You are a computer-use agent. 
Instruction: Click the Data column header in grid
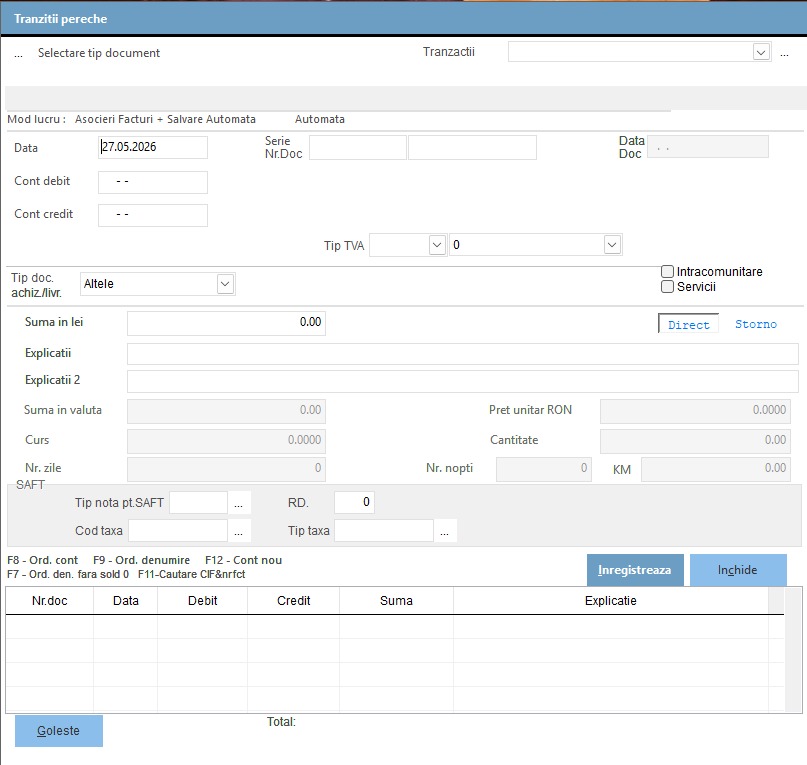coord(126,601)
